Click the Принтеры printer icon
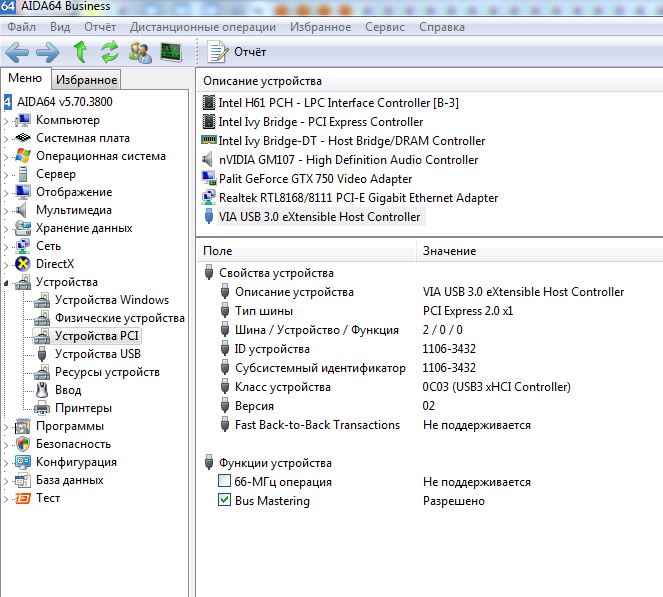Screen dimensions: 663x597 point(42,408)
